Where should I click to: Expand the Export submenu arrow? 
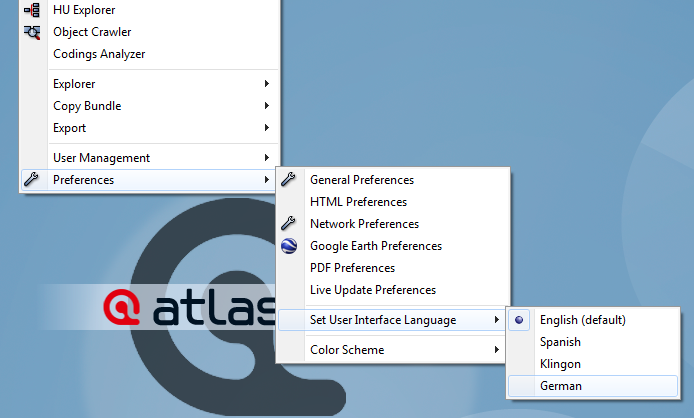point(266,128)
